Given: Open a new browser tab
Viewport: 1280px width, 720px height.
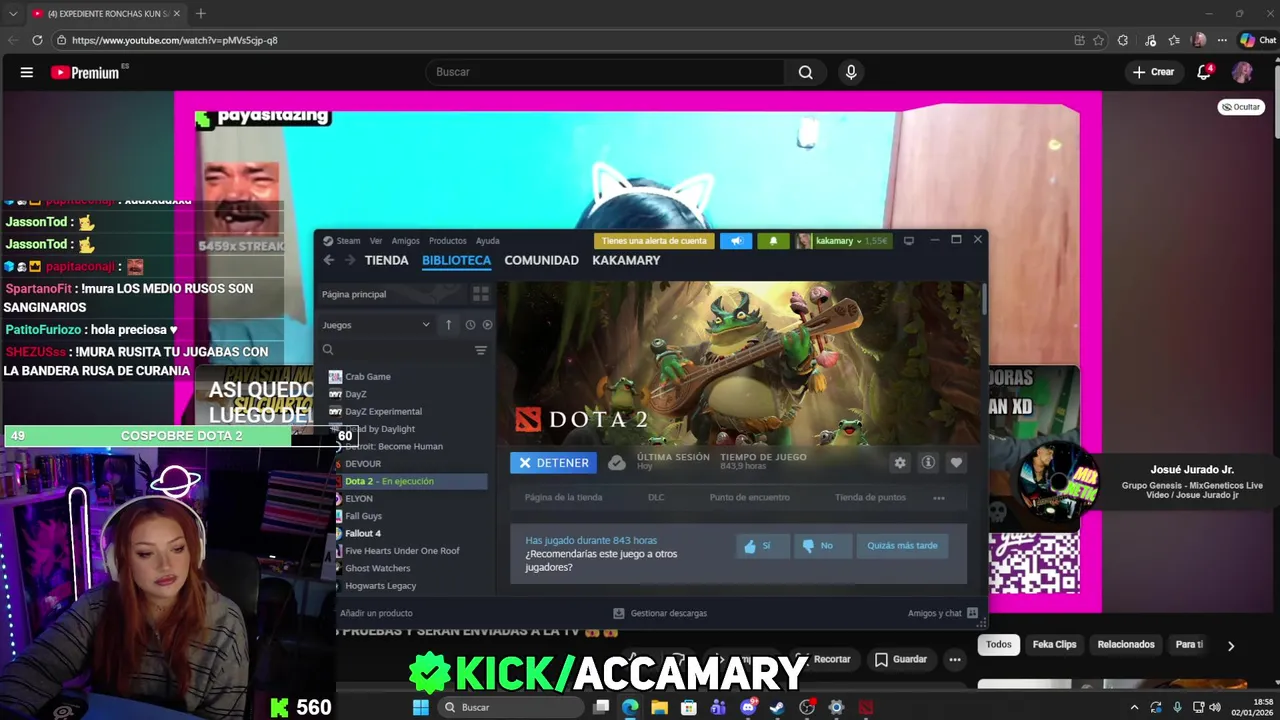Looking at the screenshot, I should 200,13.
